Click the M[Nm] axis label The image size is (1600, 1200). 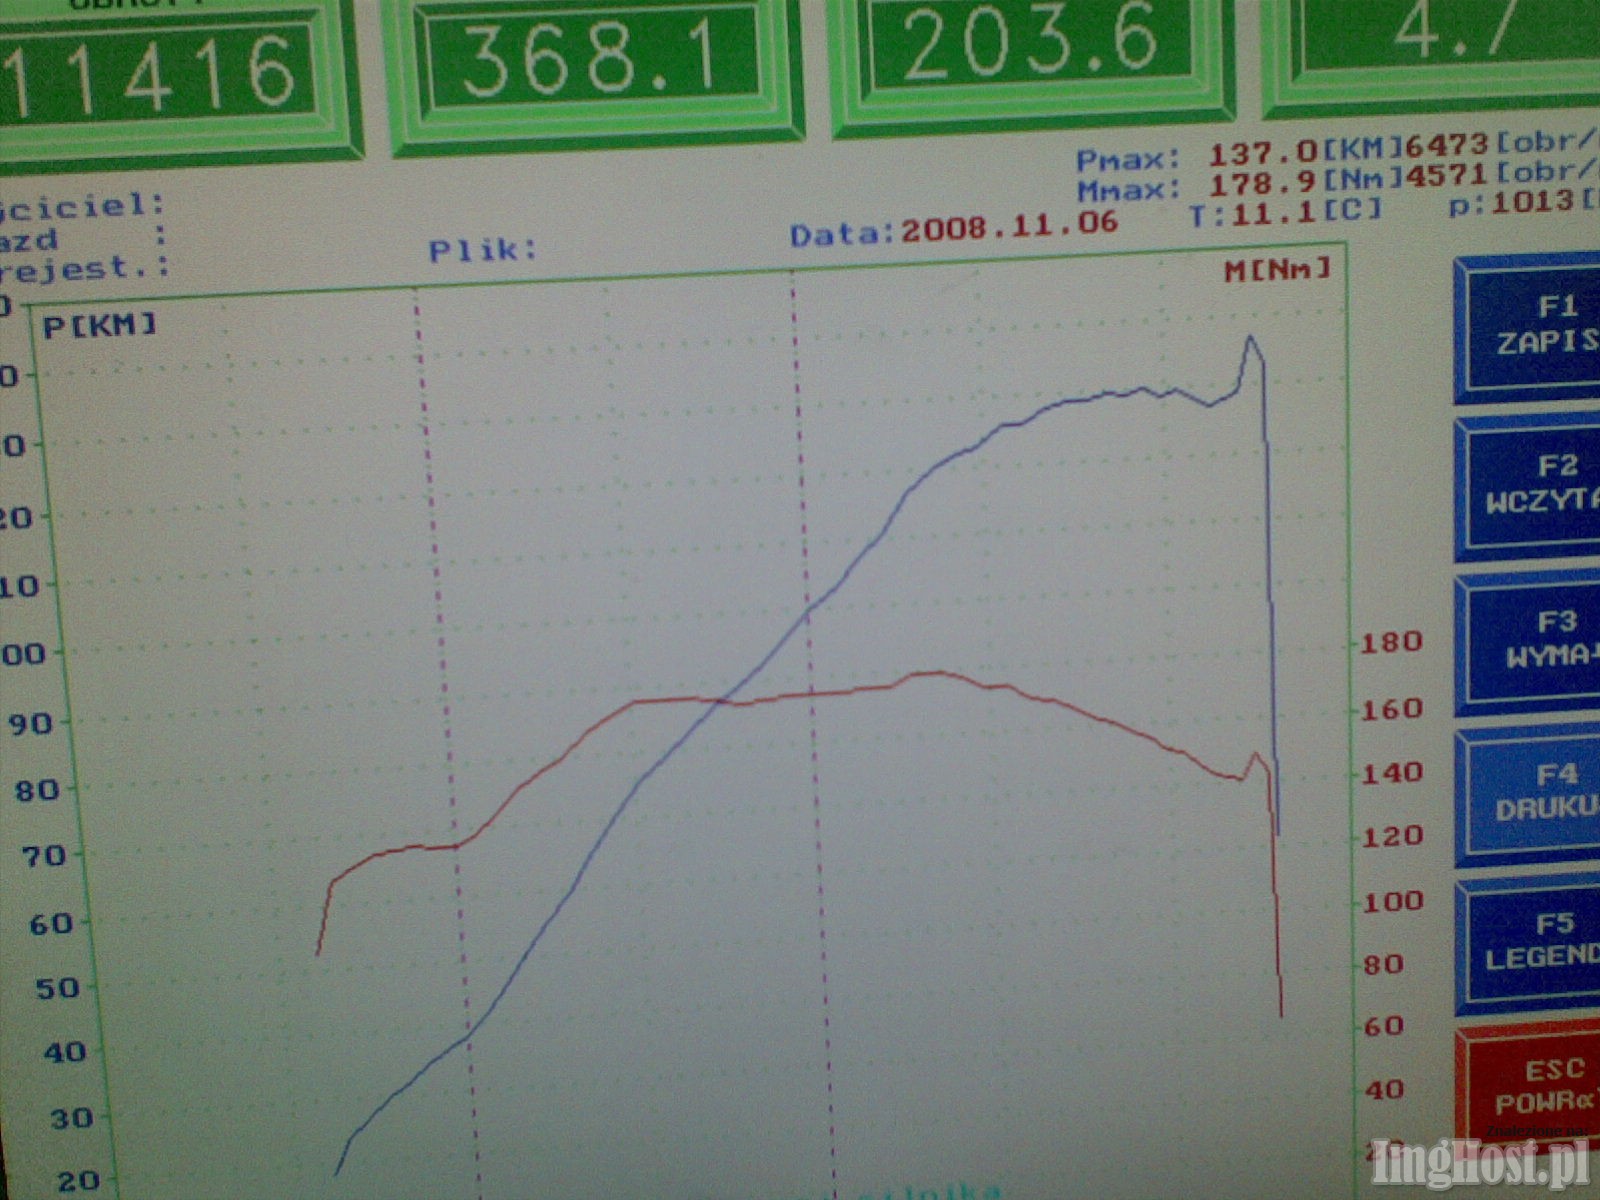[x=1278, y=268]
